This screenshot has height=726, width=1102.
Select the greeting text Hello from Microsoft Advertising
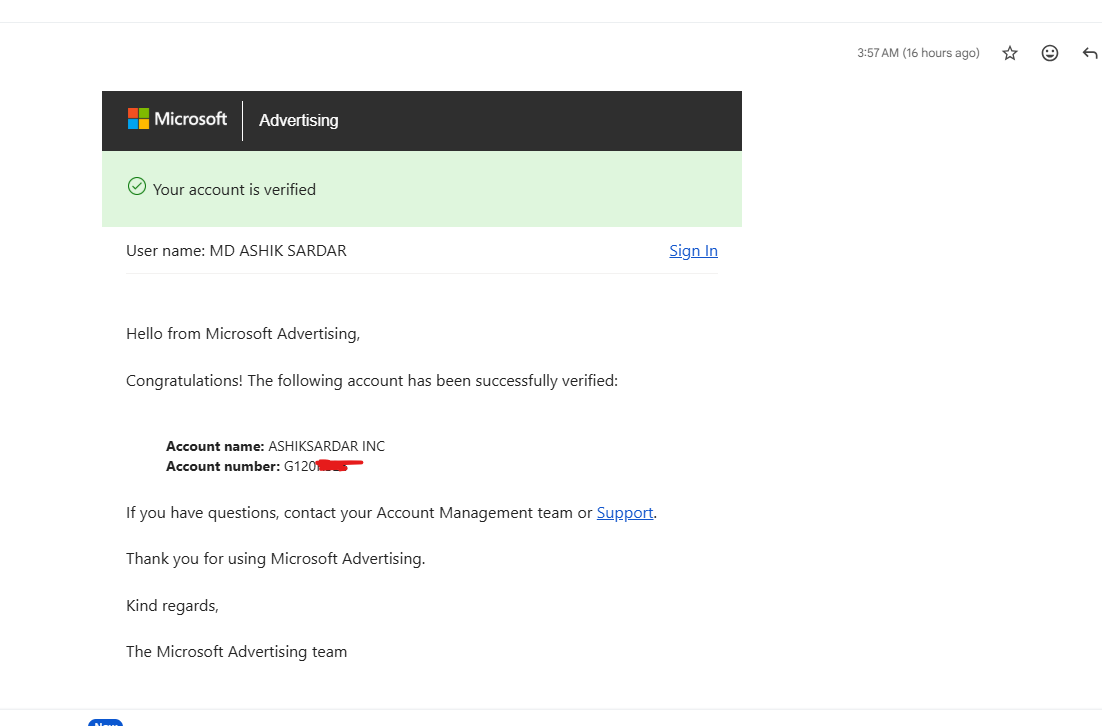pyautogui.click(x=243, y=333)
